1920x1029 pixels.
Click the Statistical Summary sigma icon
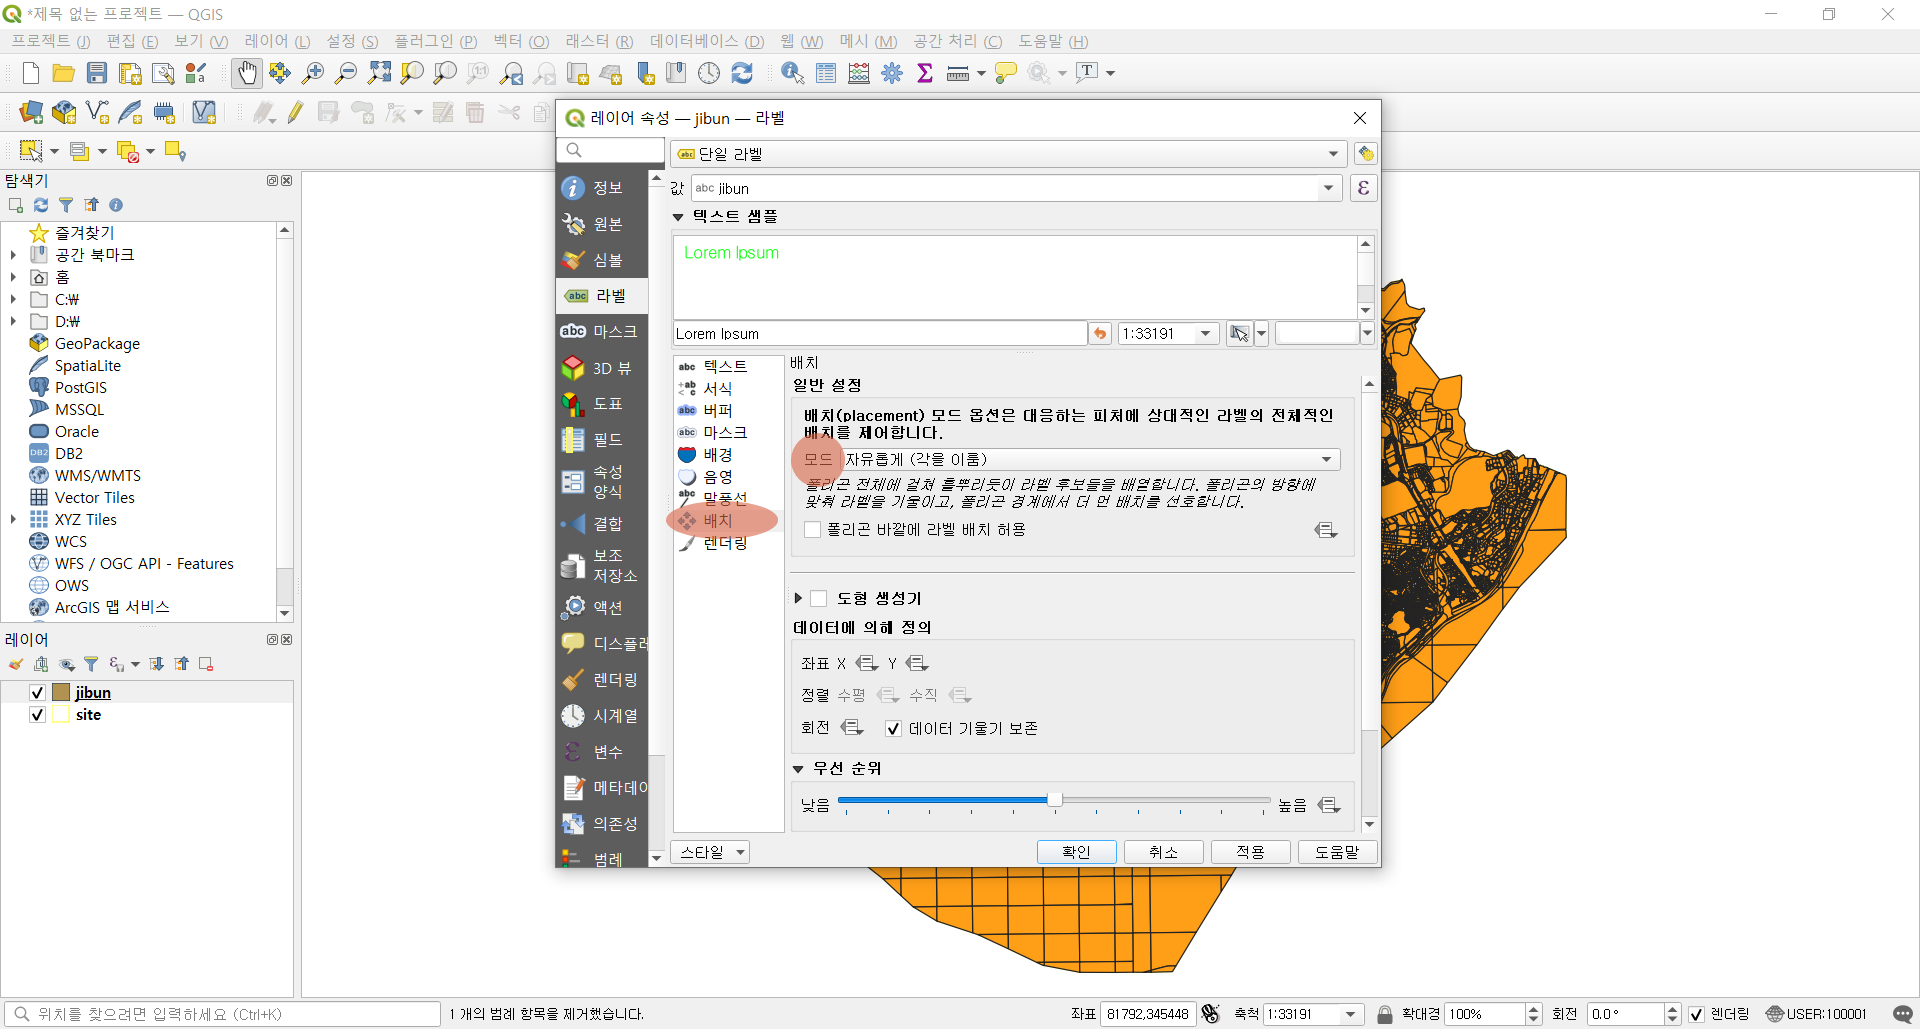coord(925,73)
